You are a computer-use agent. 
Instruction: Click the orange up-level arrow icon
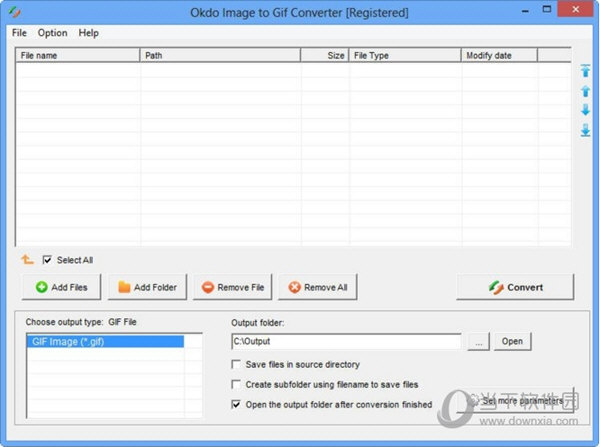[x=27, y=260]
